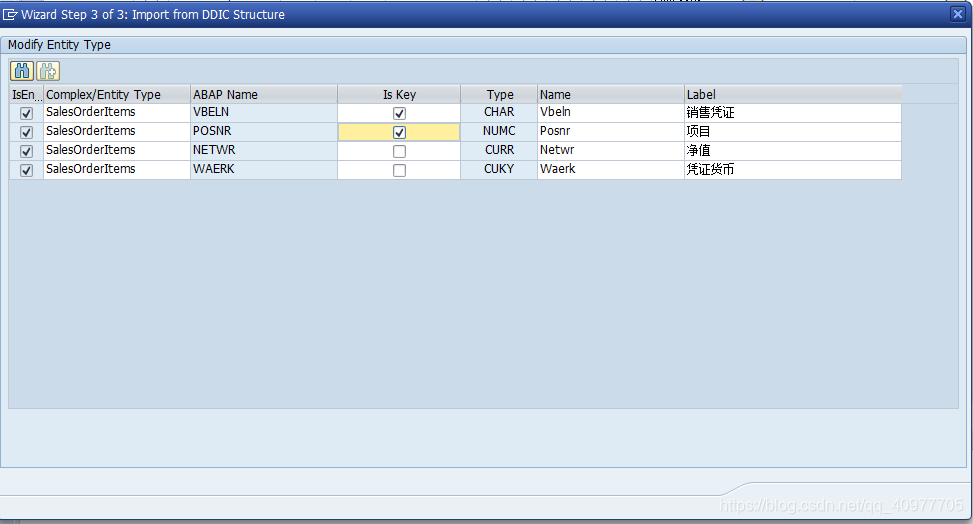Uncheck IsEntity checkbox for NETWR row
The width and height of the screenshot is (973, 524).
click(x=26, y=151)
